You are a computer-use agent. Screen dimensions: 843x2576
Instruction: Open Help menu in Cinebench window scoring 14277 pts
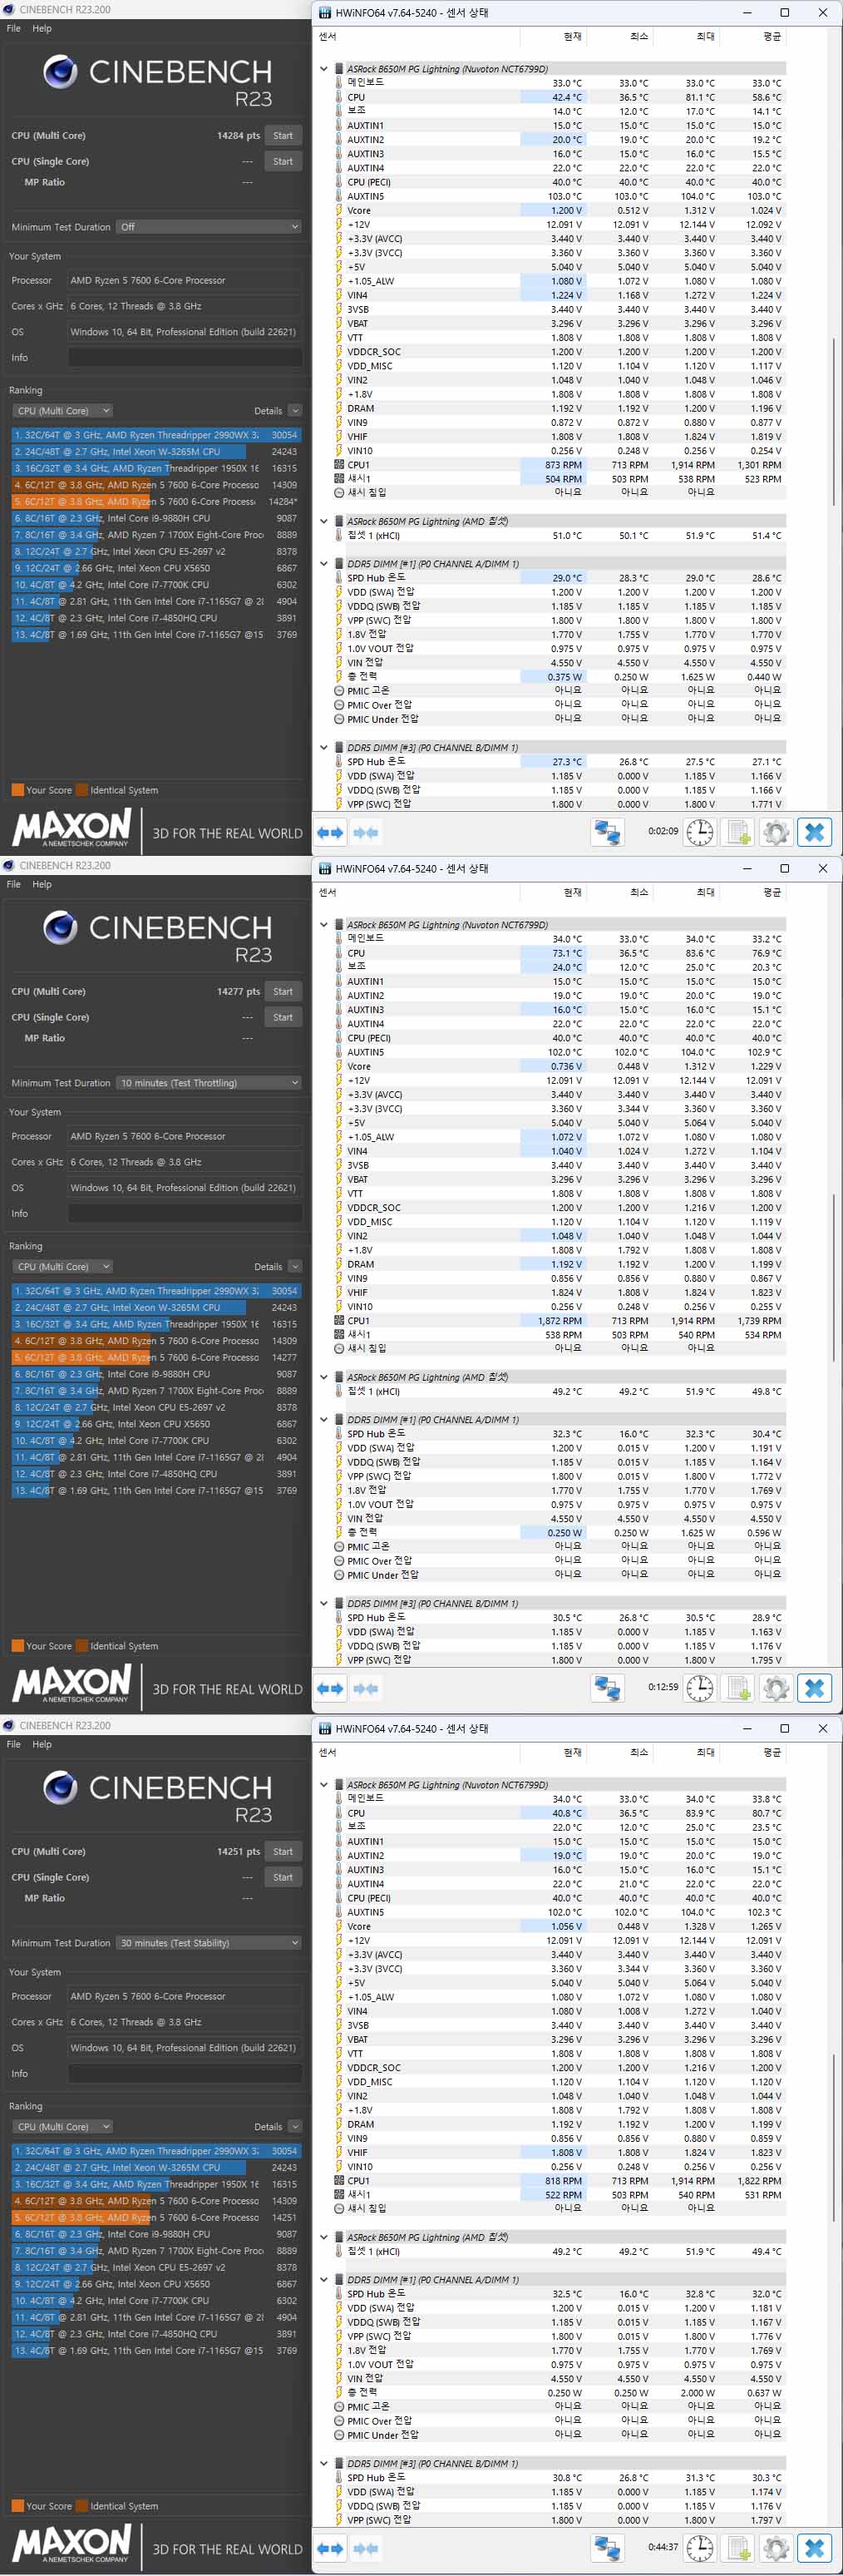click(42, 884)
